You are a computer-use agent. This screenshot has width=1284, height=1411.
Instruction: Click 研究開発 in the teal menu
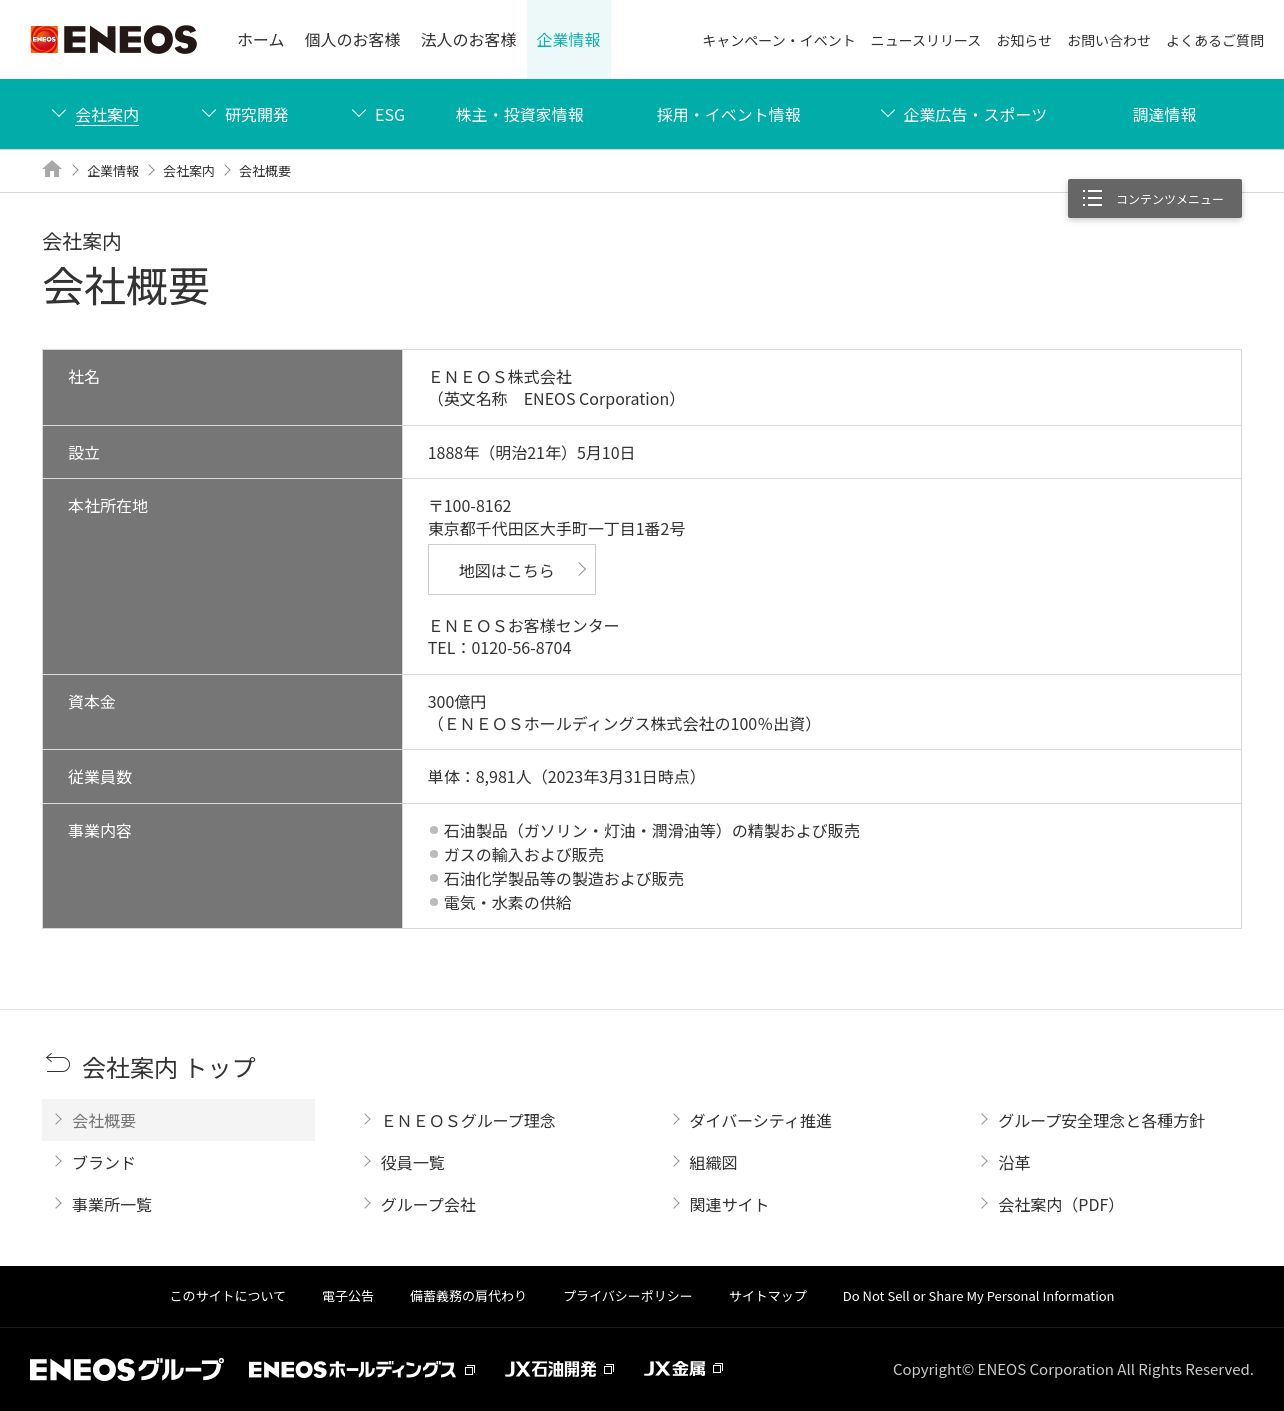[257, 115]
